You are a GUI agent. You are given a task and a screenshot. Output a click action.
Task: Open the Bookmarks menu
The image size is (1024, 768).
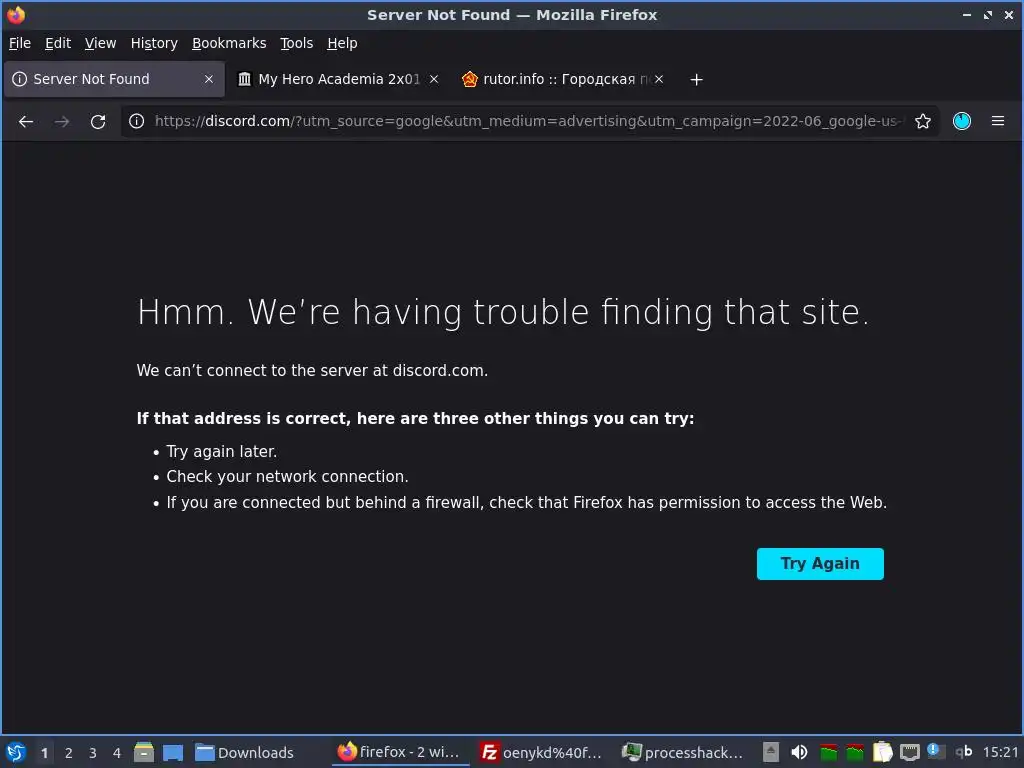[229, 43]
